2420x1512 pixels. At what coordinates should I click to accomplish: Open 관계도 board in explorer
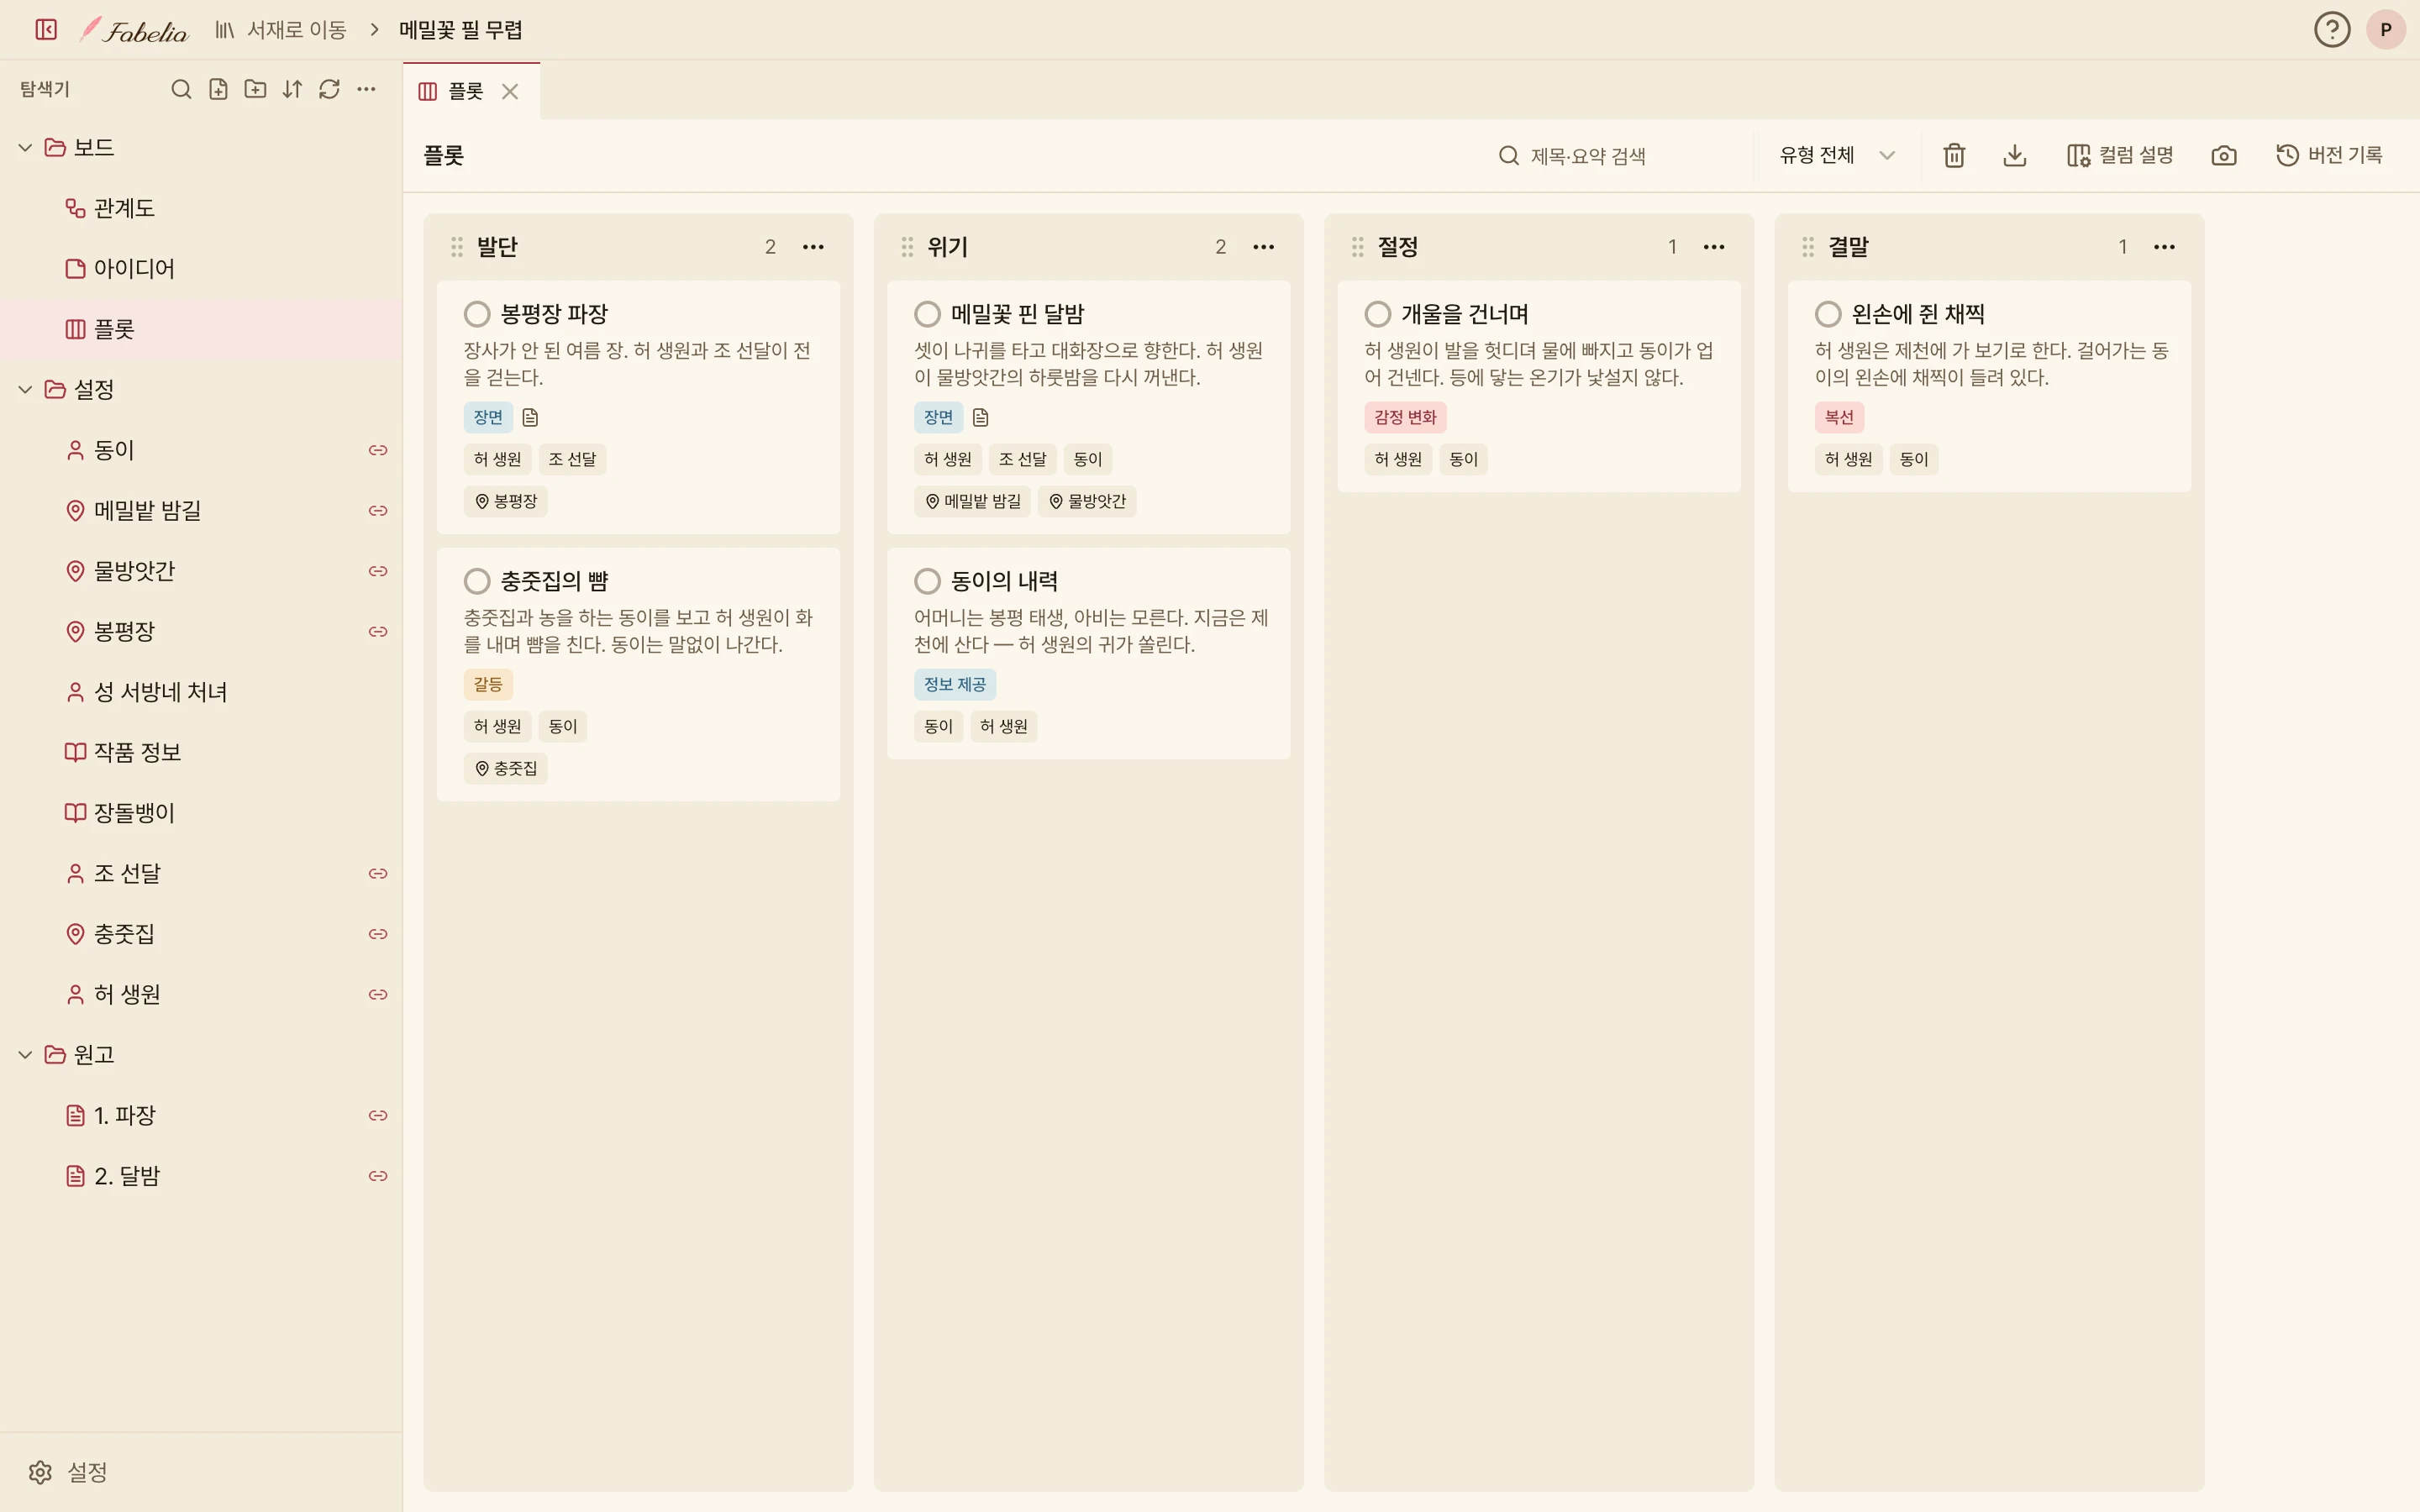pos(201,208)
